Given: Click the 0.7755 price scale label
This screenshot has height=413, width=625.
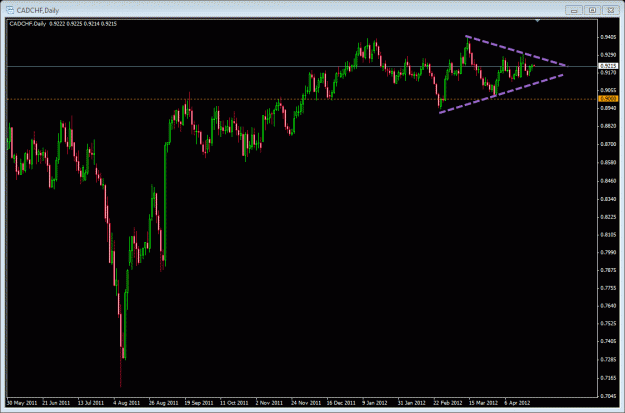Looking at the screenshot, I should pyautogui.click(x=608, y=288).
